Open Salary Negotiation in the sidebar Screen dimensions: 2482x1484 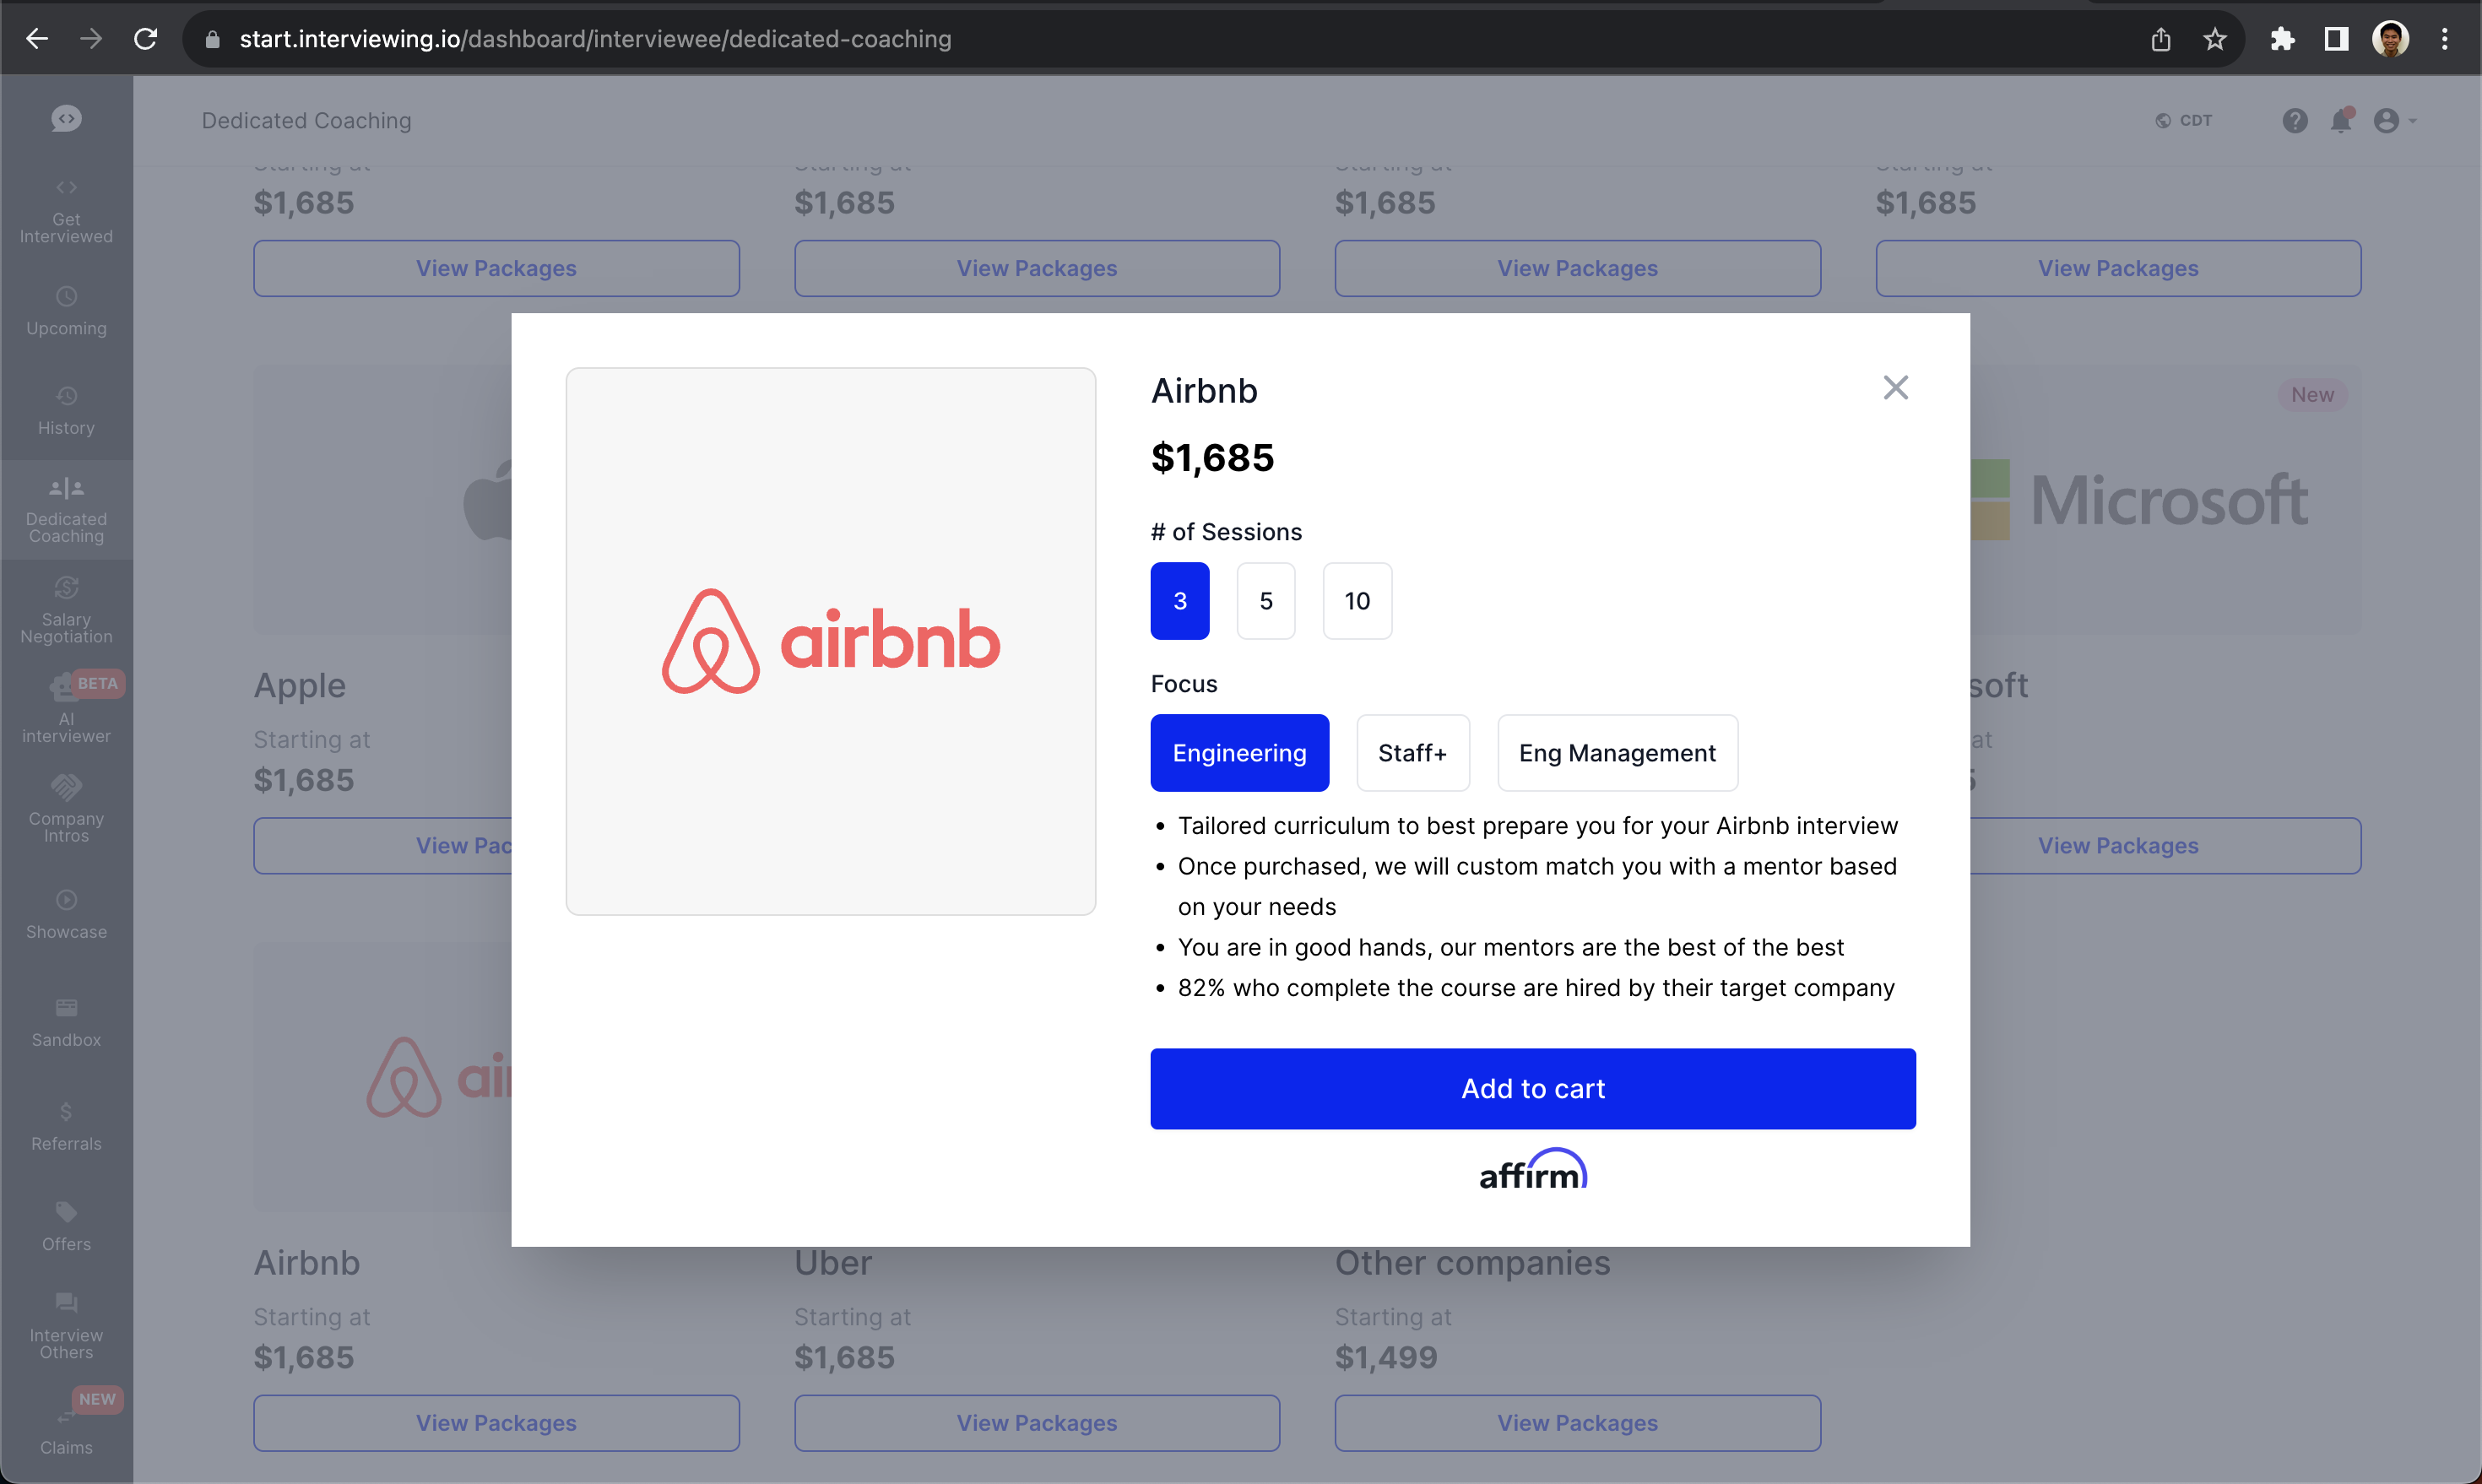pyautogui.click(x=66, y=610)
